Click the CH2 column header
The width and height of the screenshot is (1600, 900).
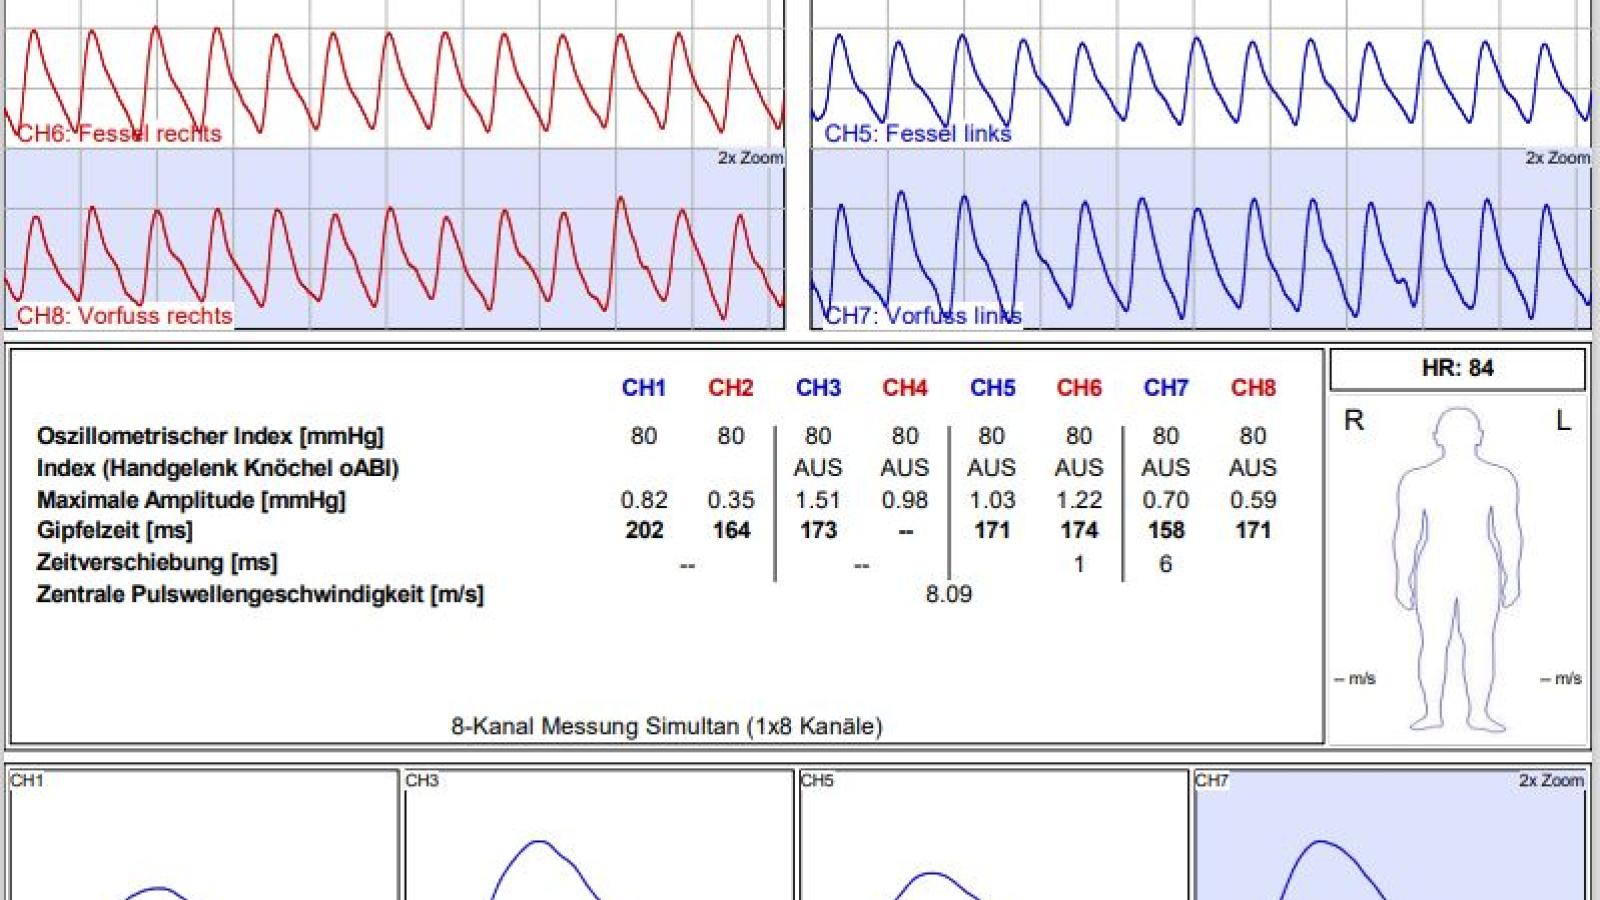point(731,388)
